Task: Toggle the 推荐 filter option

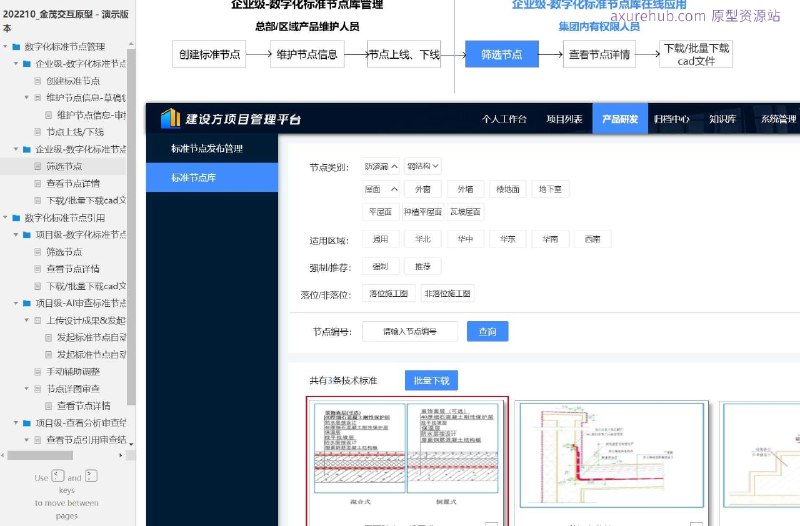Action: tap(422, 266)
